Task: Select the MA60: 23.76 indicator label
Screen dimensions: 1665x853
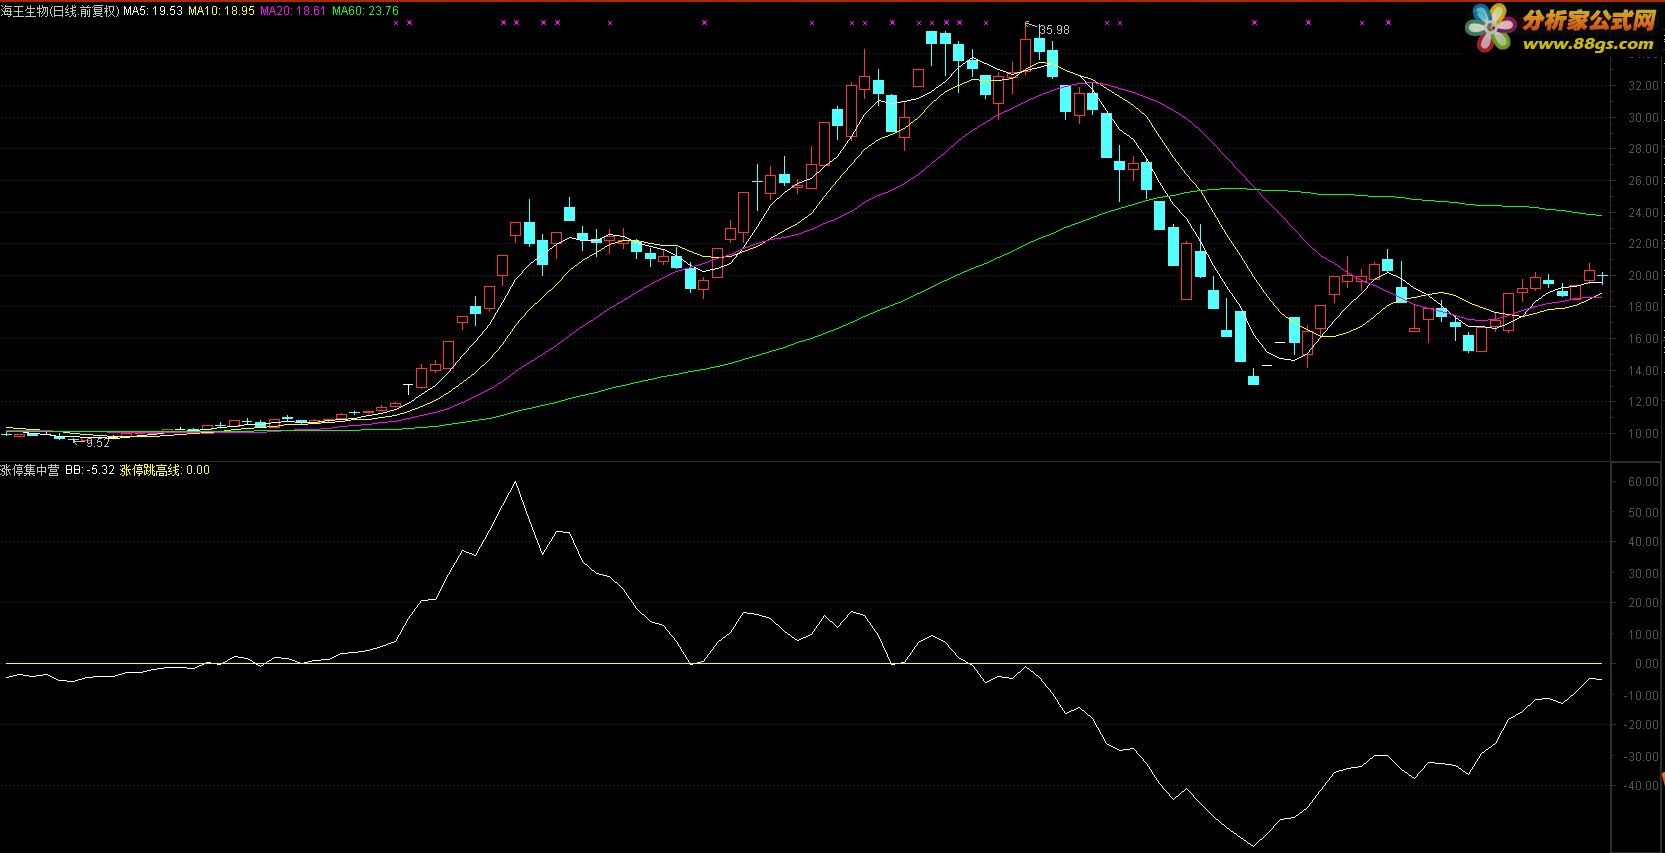Action: click(365, 11)
